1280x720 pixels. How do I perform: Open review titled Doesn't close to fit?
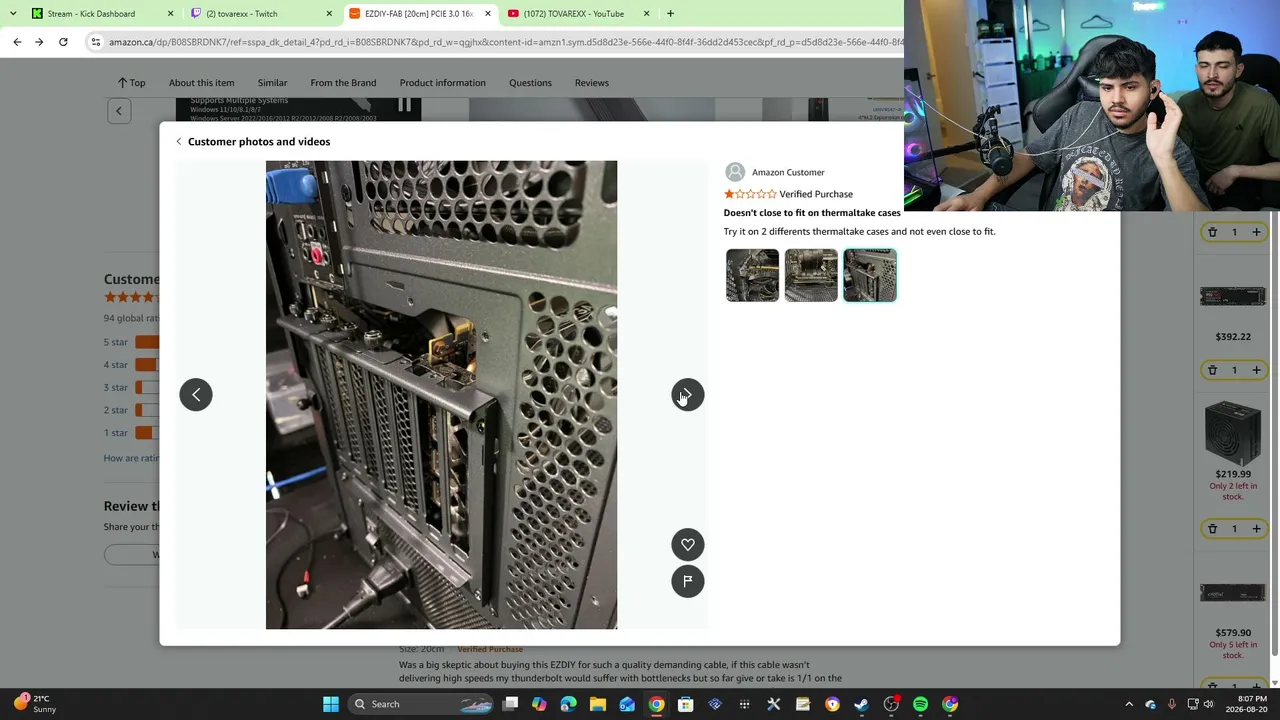[812, 213]
